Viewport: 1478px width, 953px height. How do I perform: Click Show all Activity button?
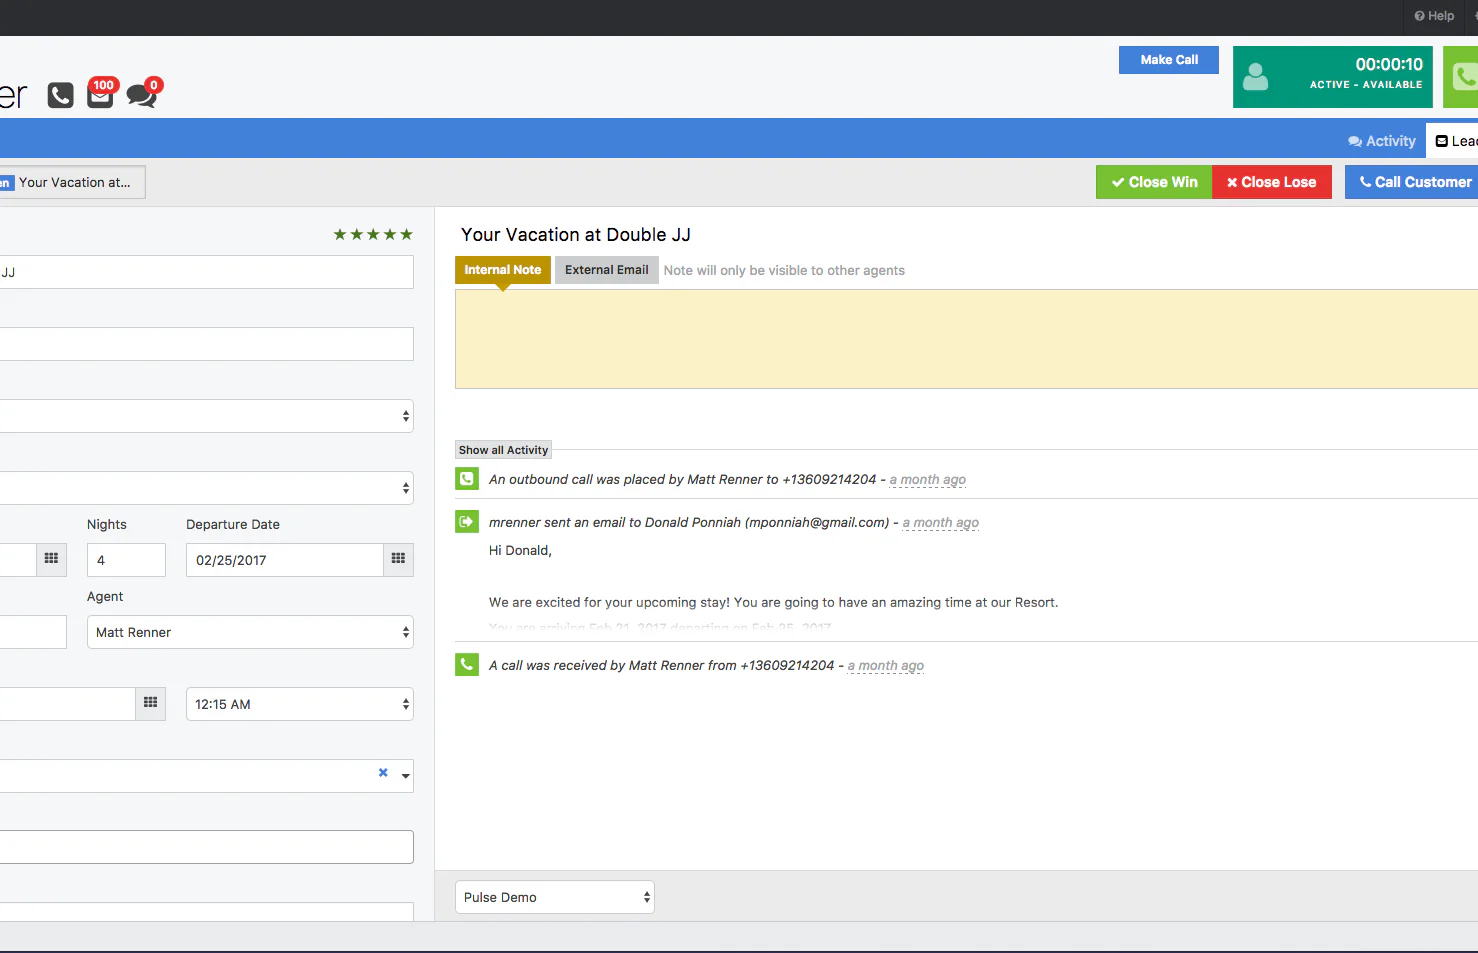[503, 450]
